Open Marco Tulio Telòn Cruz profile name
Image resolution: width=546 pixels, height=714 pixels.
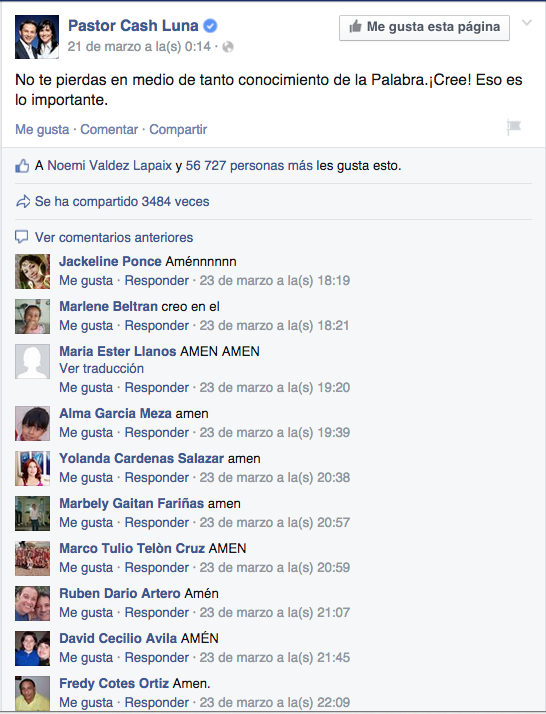coord(132,548)
